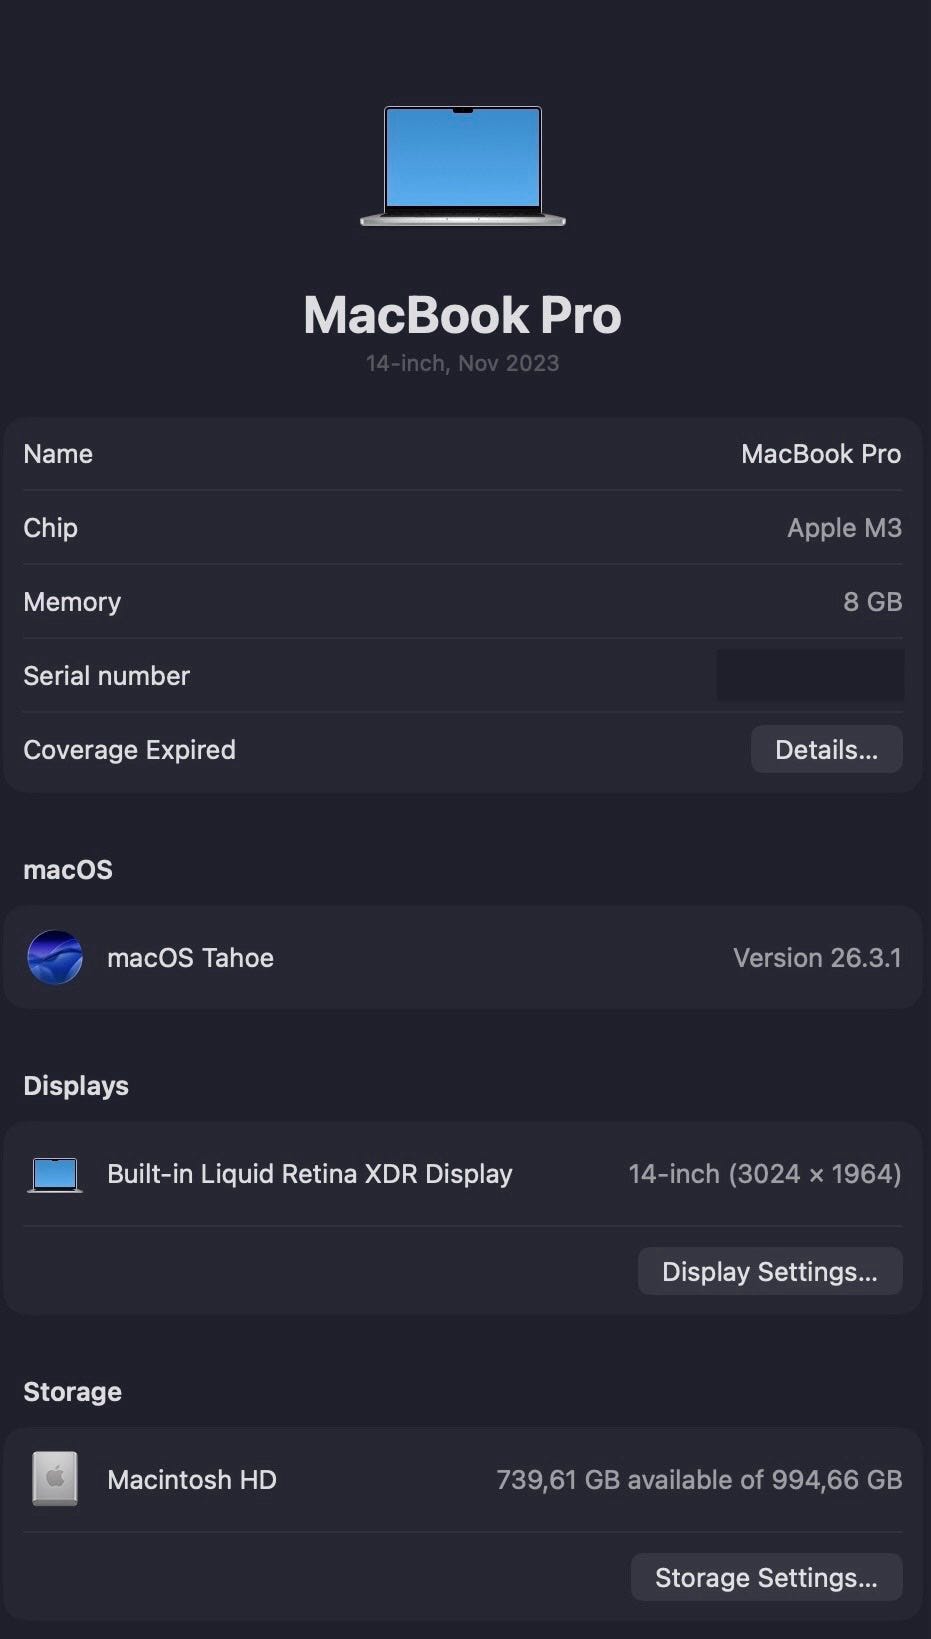
Task: Click the Coverage Expired label
Action: click(x=129, y=750)
